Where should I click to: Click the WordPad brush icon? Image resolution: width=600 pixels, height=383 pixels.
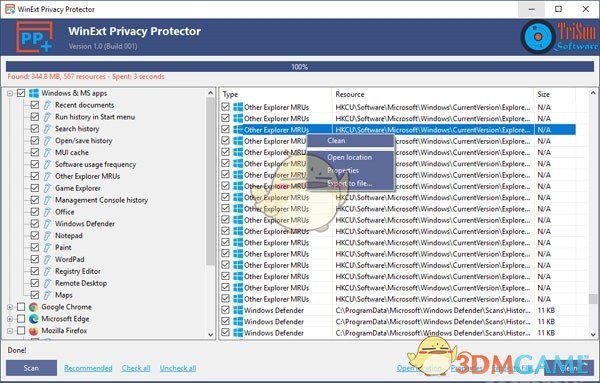tap(47, 259)
